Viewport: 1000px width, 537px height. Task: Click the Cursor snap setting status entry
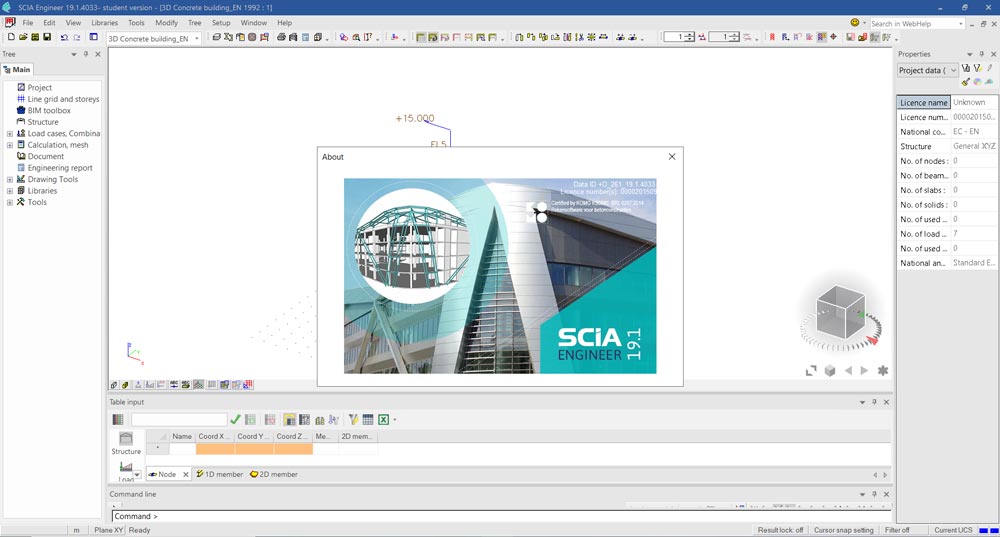coord(844,530)
